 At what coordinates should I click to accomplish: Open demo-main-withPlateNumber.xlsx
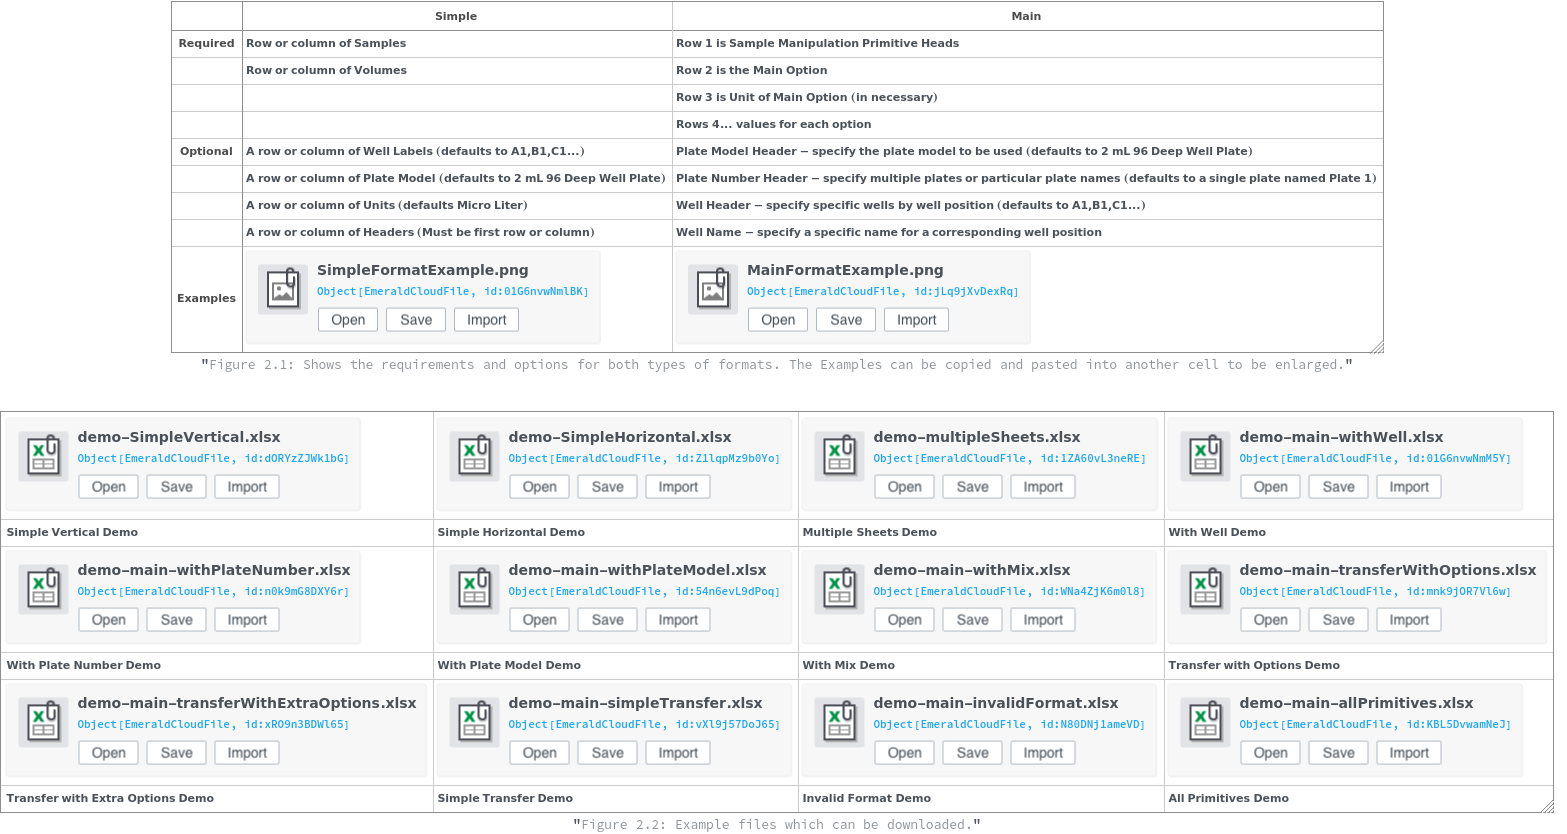[109, 620]
